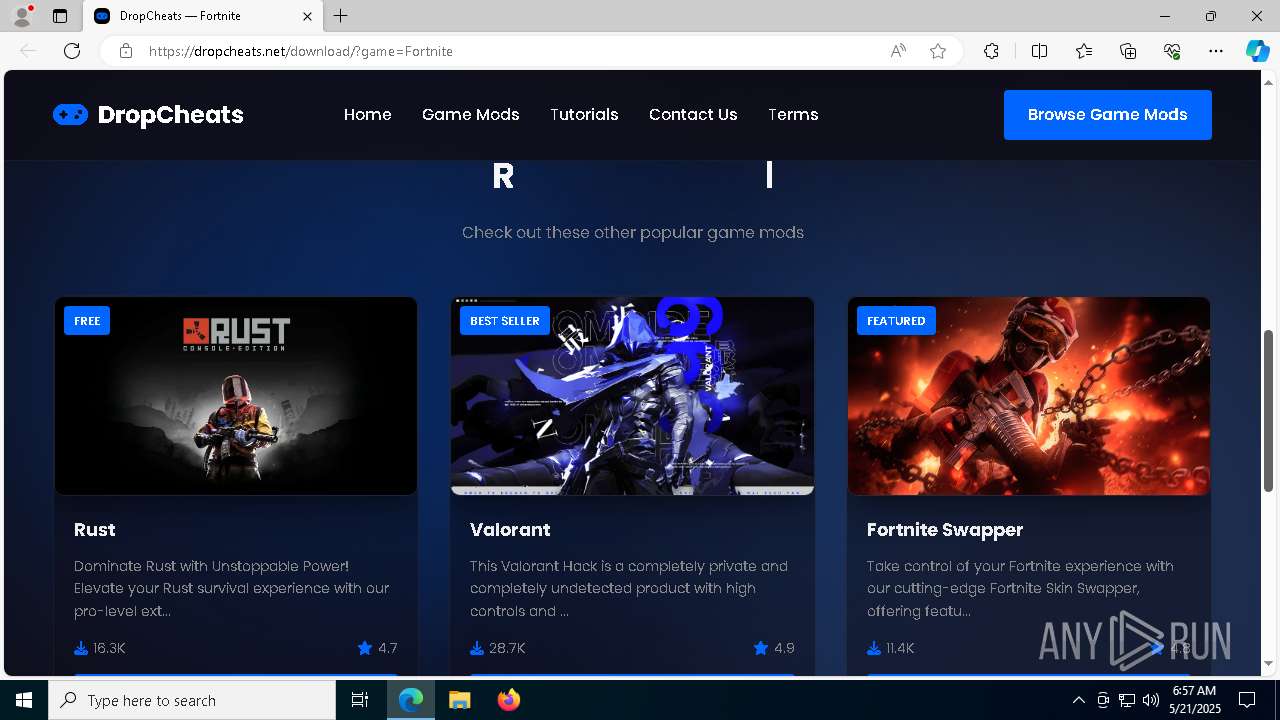The height and width of the screenshot is (720, 1280).
Task: Open the taskbar clock showing 6:57 AM
Action: (1193, 700)
